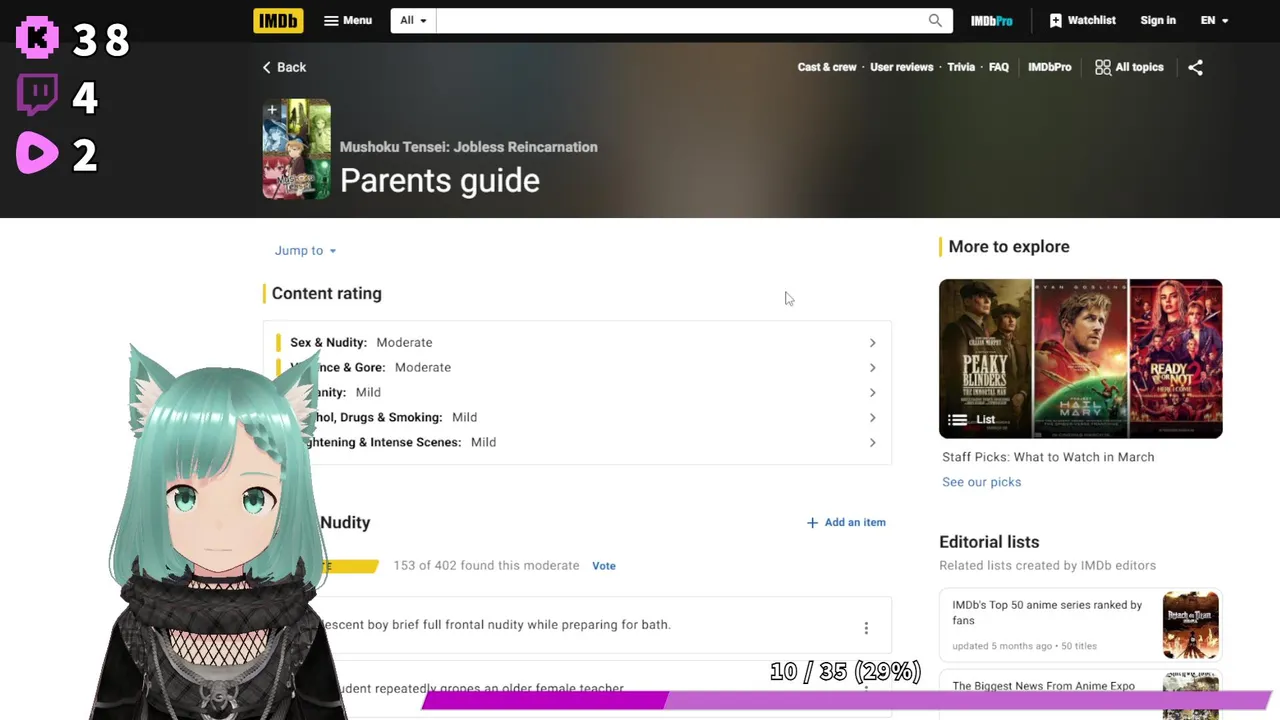Viewport: 1280px width, 720px height.
Task: Expand the Jump to dropdown
Action: pyautogui.click(x=305, y=250)
